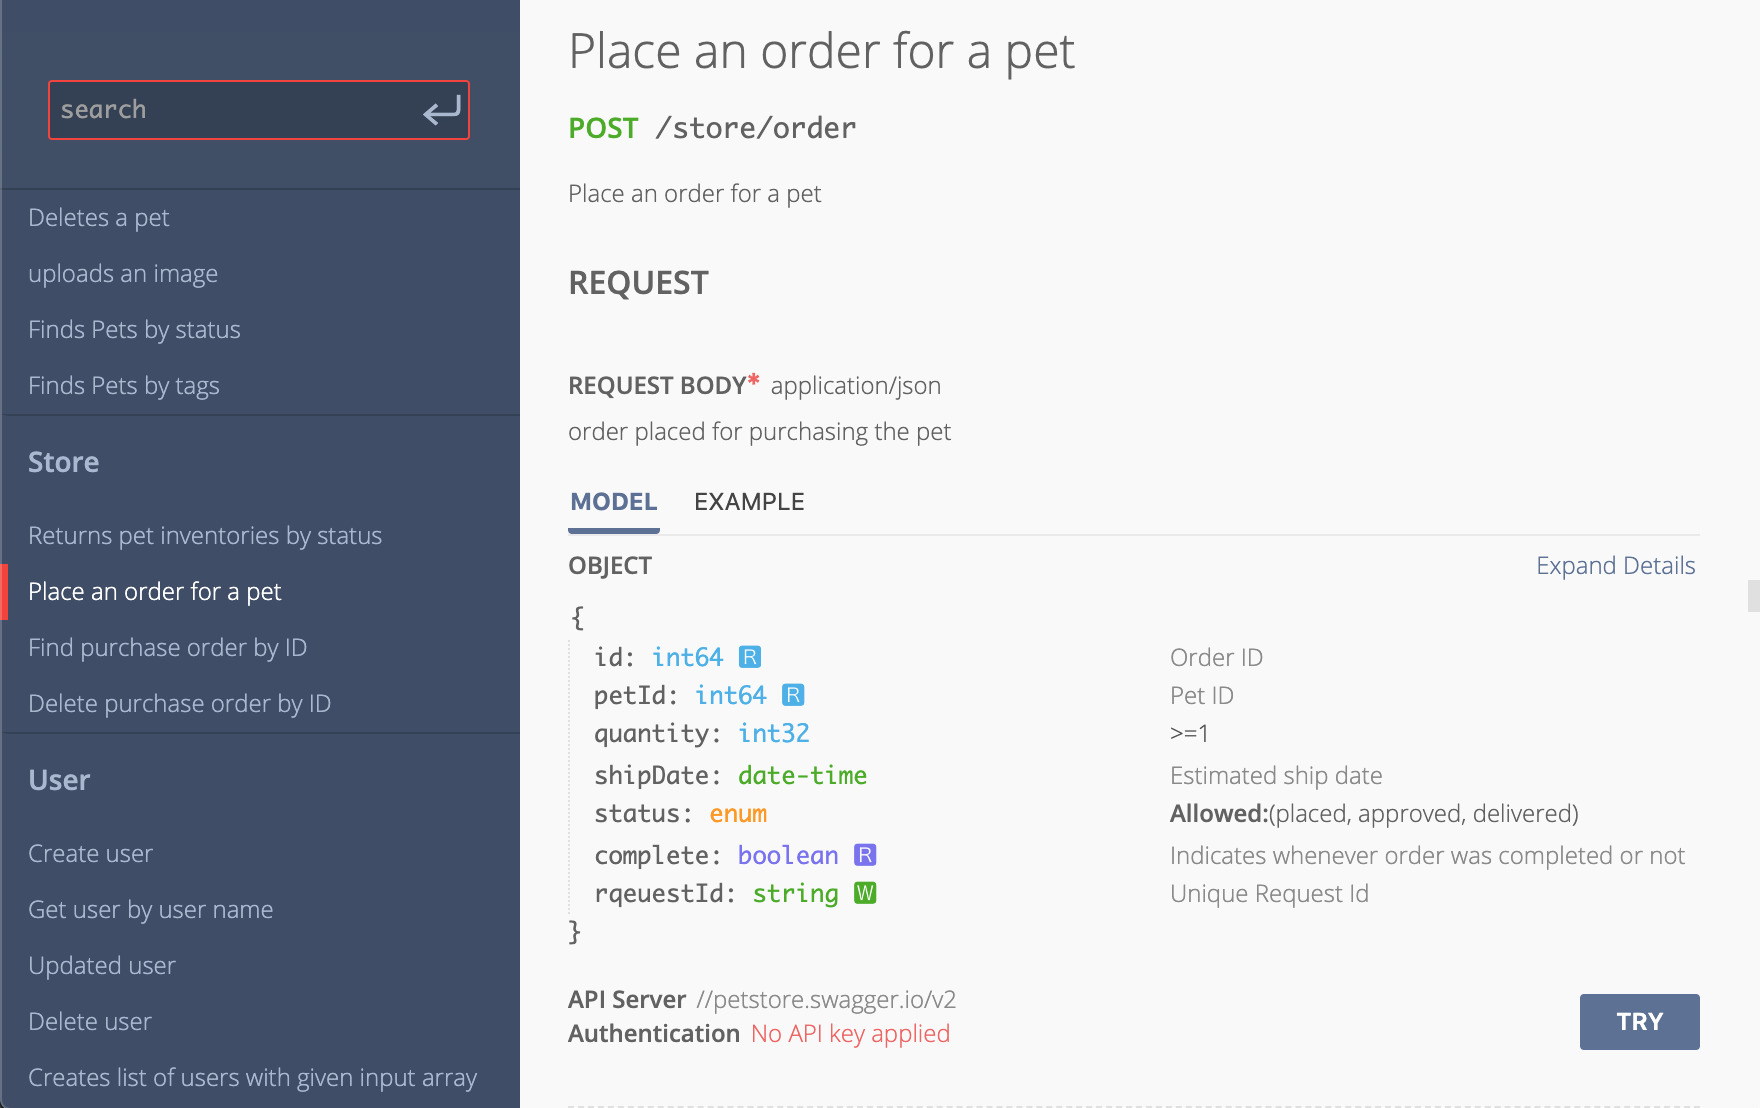The width and height of the screenshot is (1760, 1108).
Task: Click the Store section heading
Action: [63, 462]
